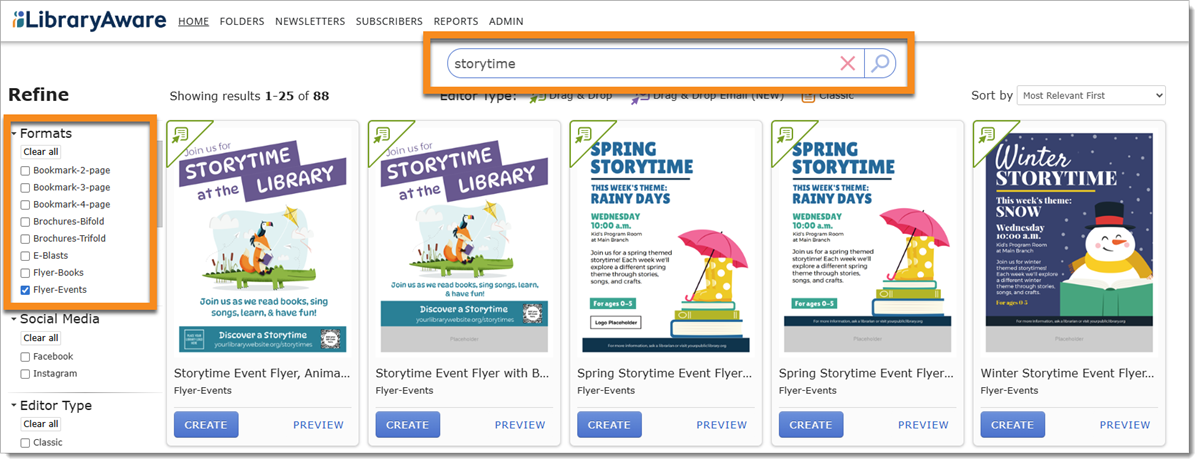Clear all Social Media filters

point(40,338)
